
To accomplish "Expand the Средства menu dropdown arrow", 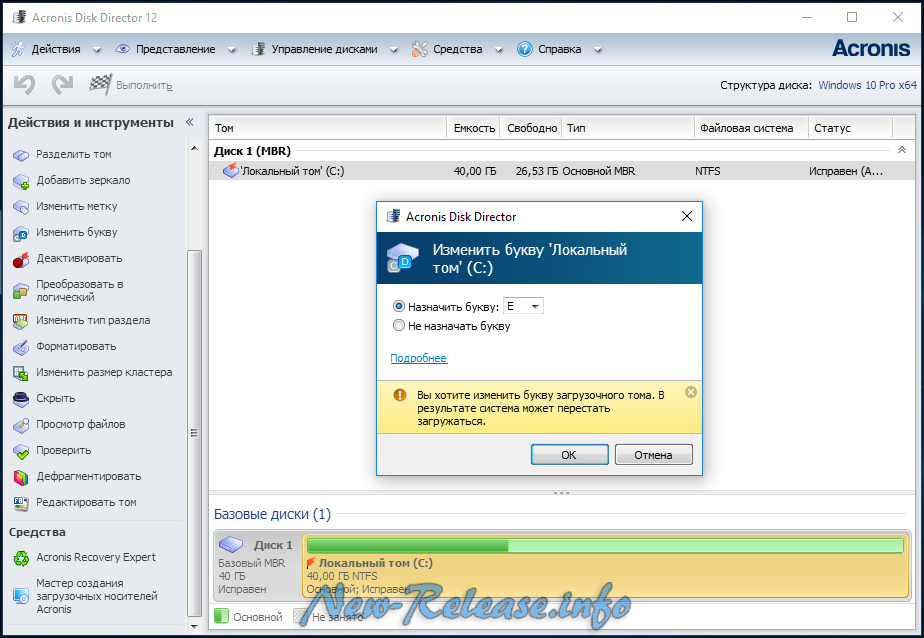I will pos(499,50).
